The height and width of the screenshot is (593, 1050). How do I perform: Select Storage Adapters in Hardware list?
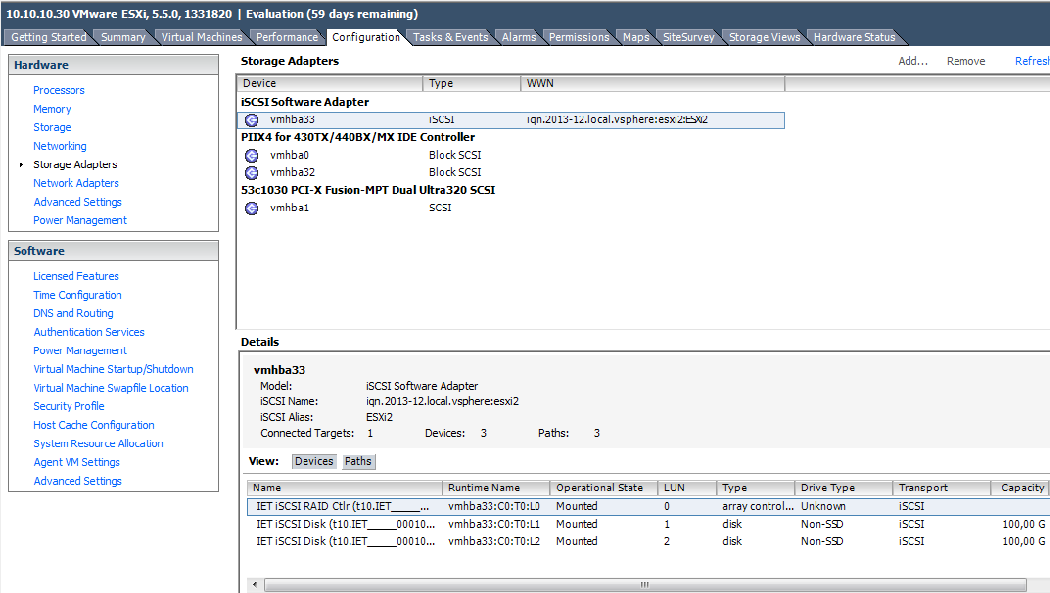[x=75, y=164]
